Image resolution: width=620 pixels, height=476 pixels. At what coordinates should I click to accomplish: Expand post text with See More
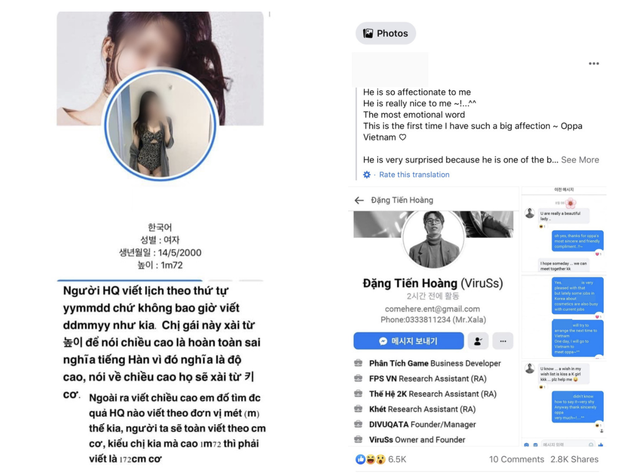point(580,160)
